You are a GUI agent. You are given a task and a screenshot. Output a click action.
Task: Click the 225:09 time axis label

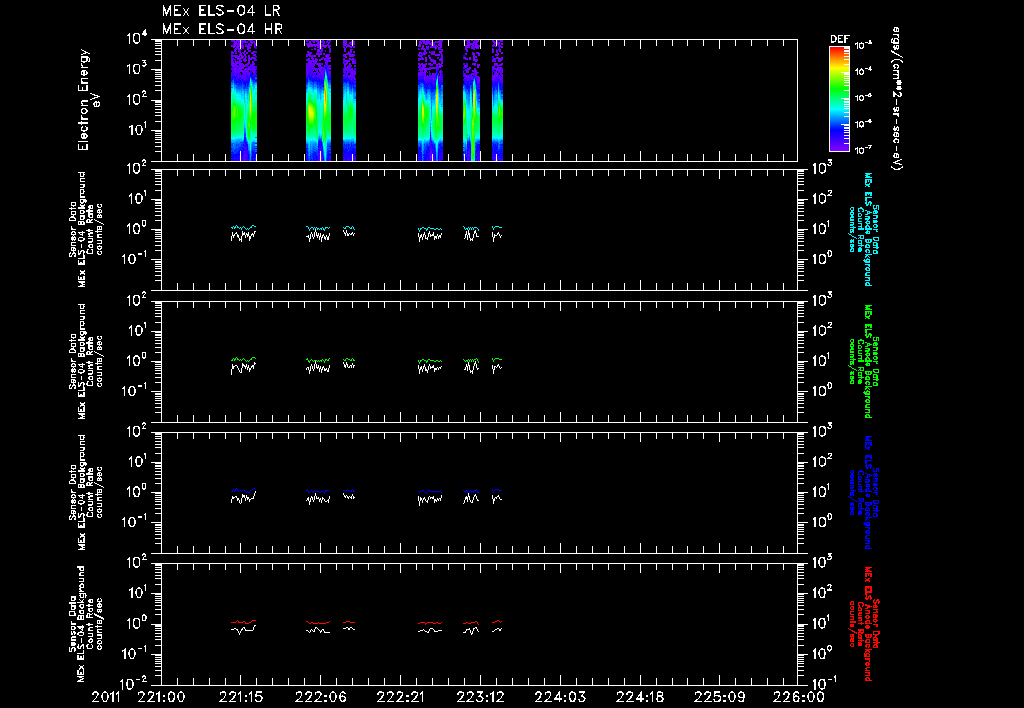pos(718,697)
